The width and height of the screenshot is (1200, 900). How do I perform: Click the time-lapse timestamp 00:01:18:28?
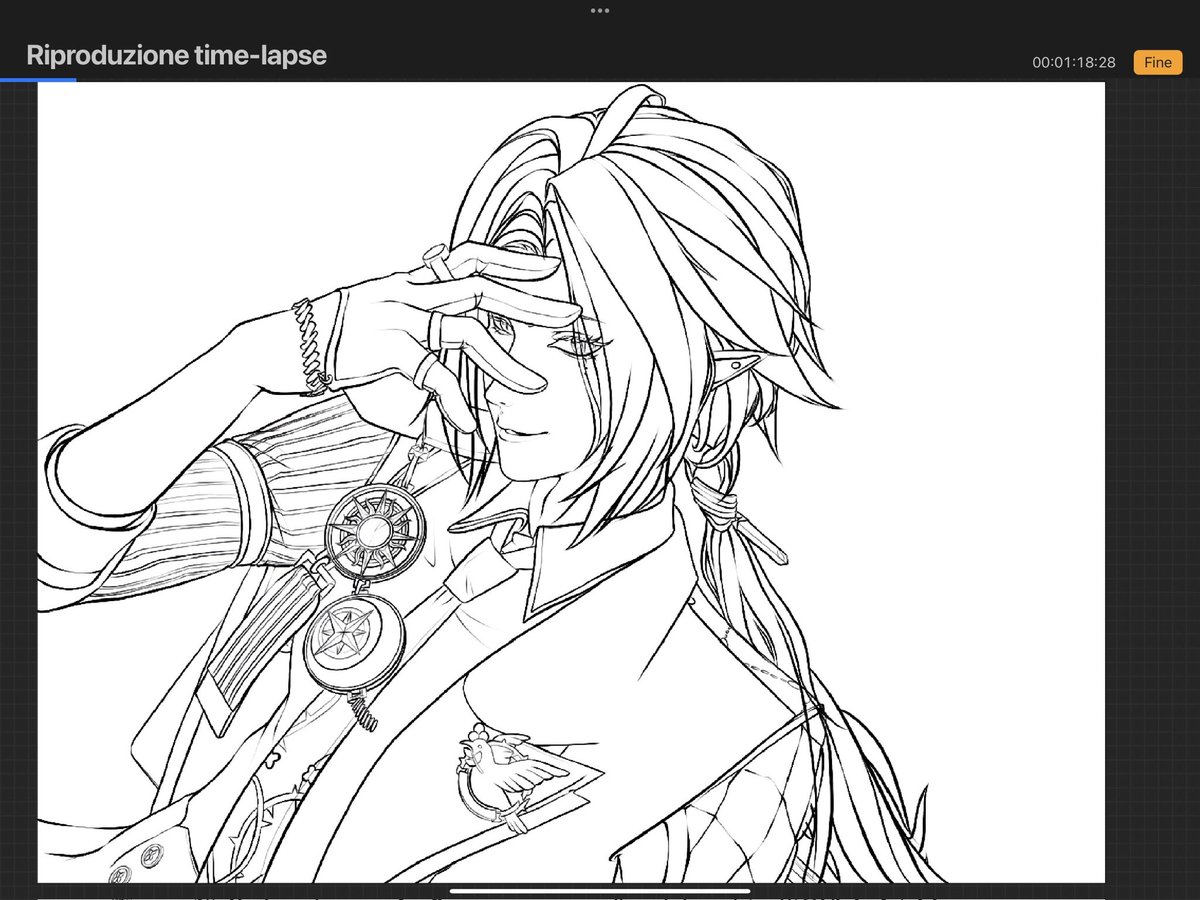point(1074,62)
